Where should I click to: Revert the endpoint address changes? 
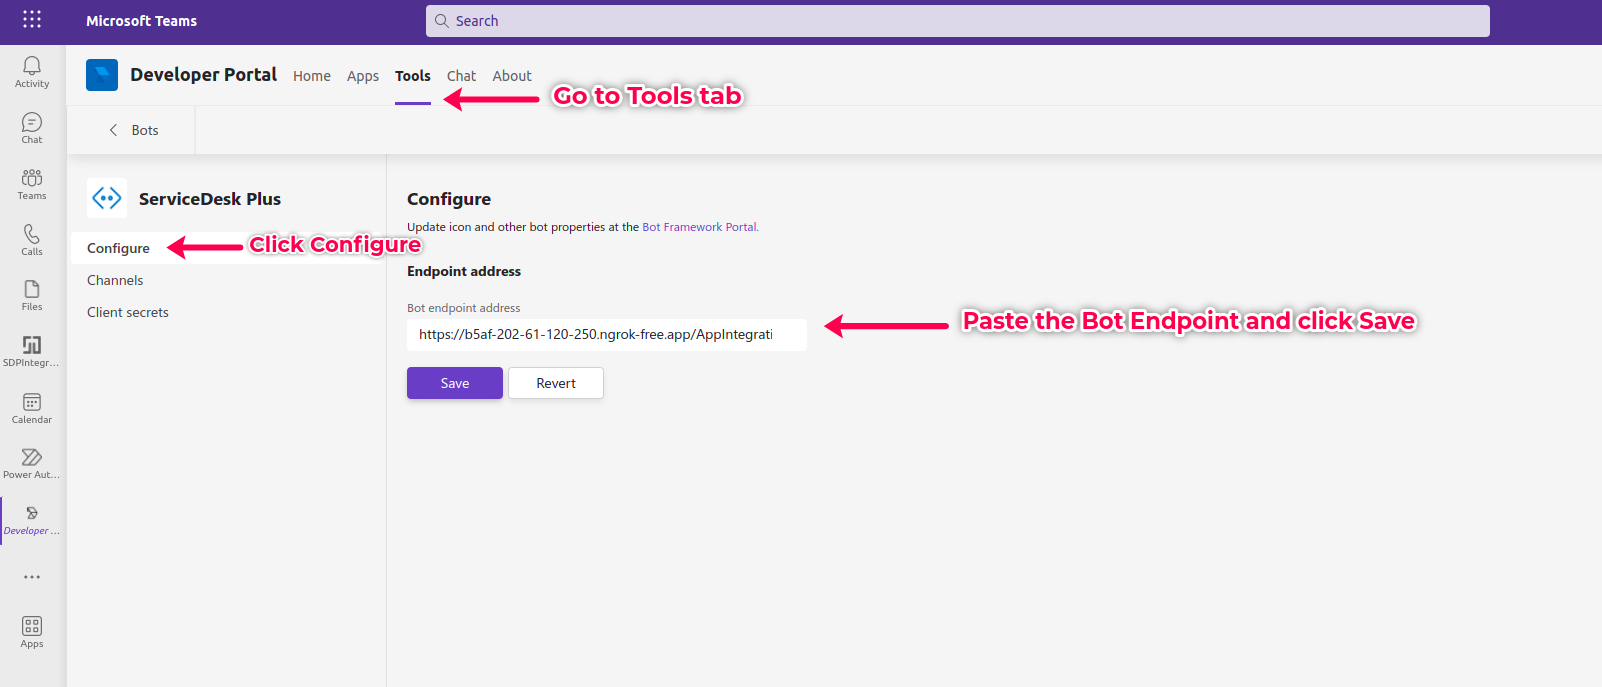556,383
